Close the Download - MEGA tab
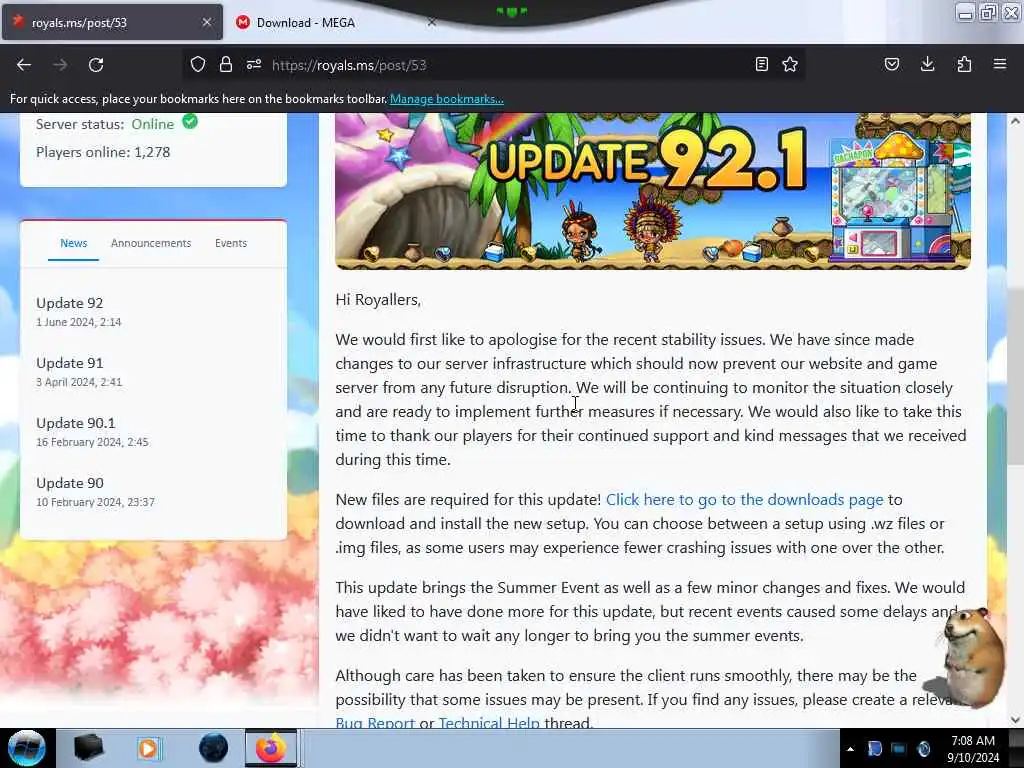Screen dimensions: 1024x768 [x=432, y=22]
